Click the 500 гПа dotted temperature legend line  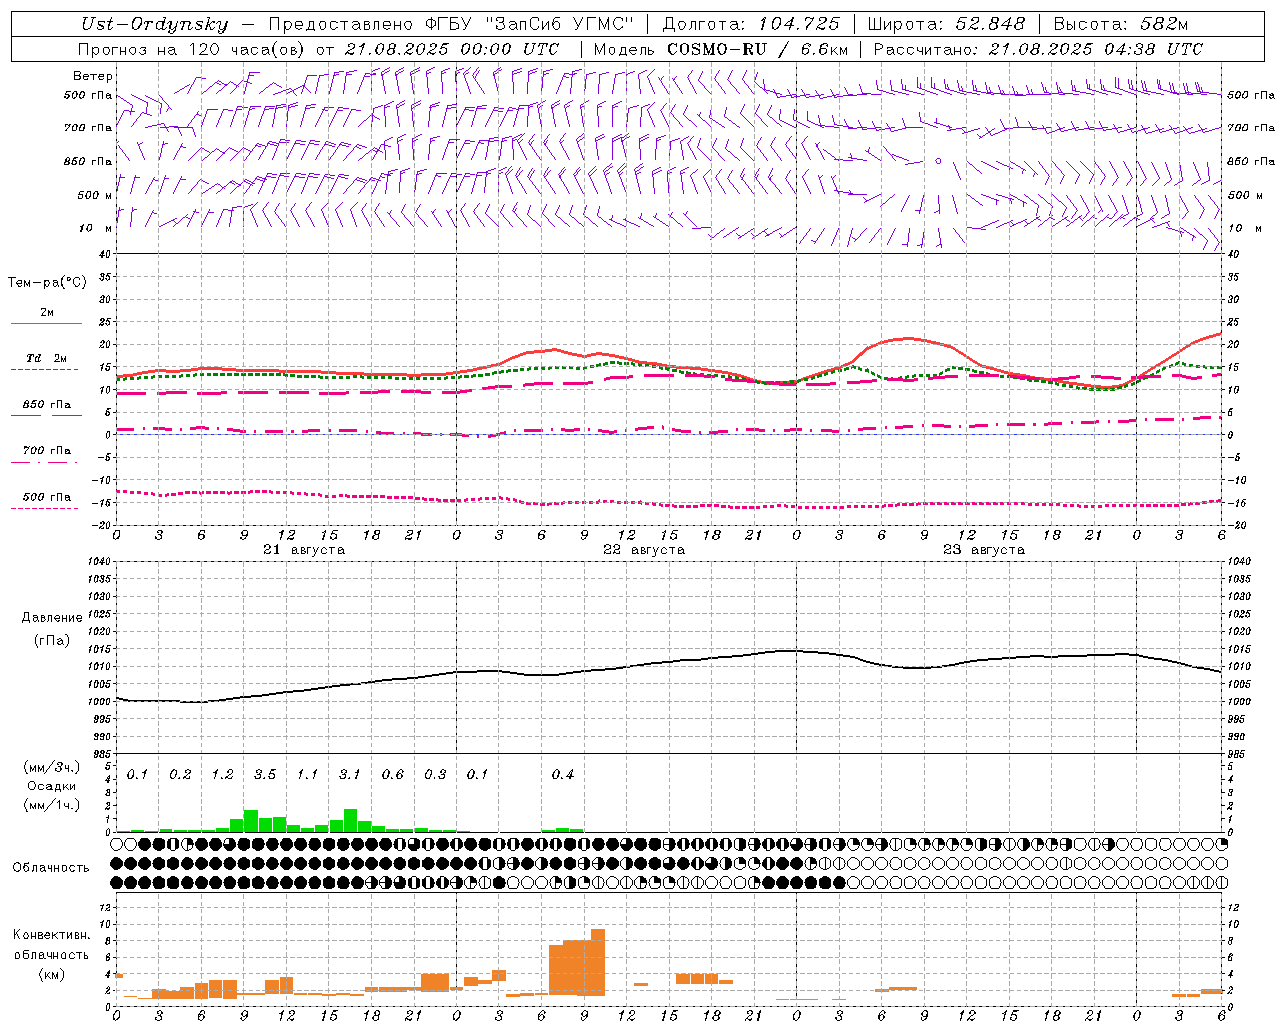tap(45, 508)
